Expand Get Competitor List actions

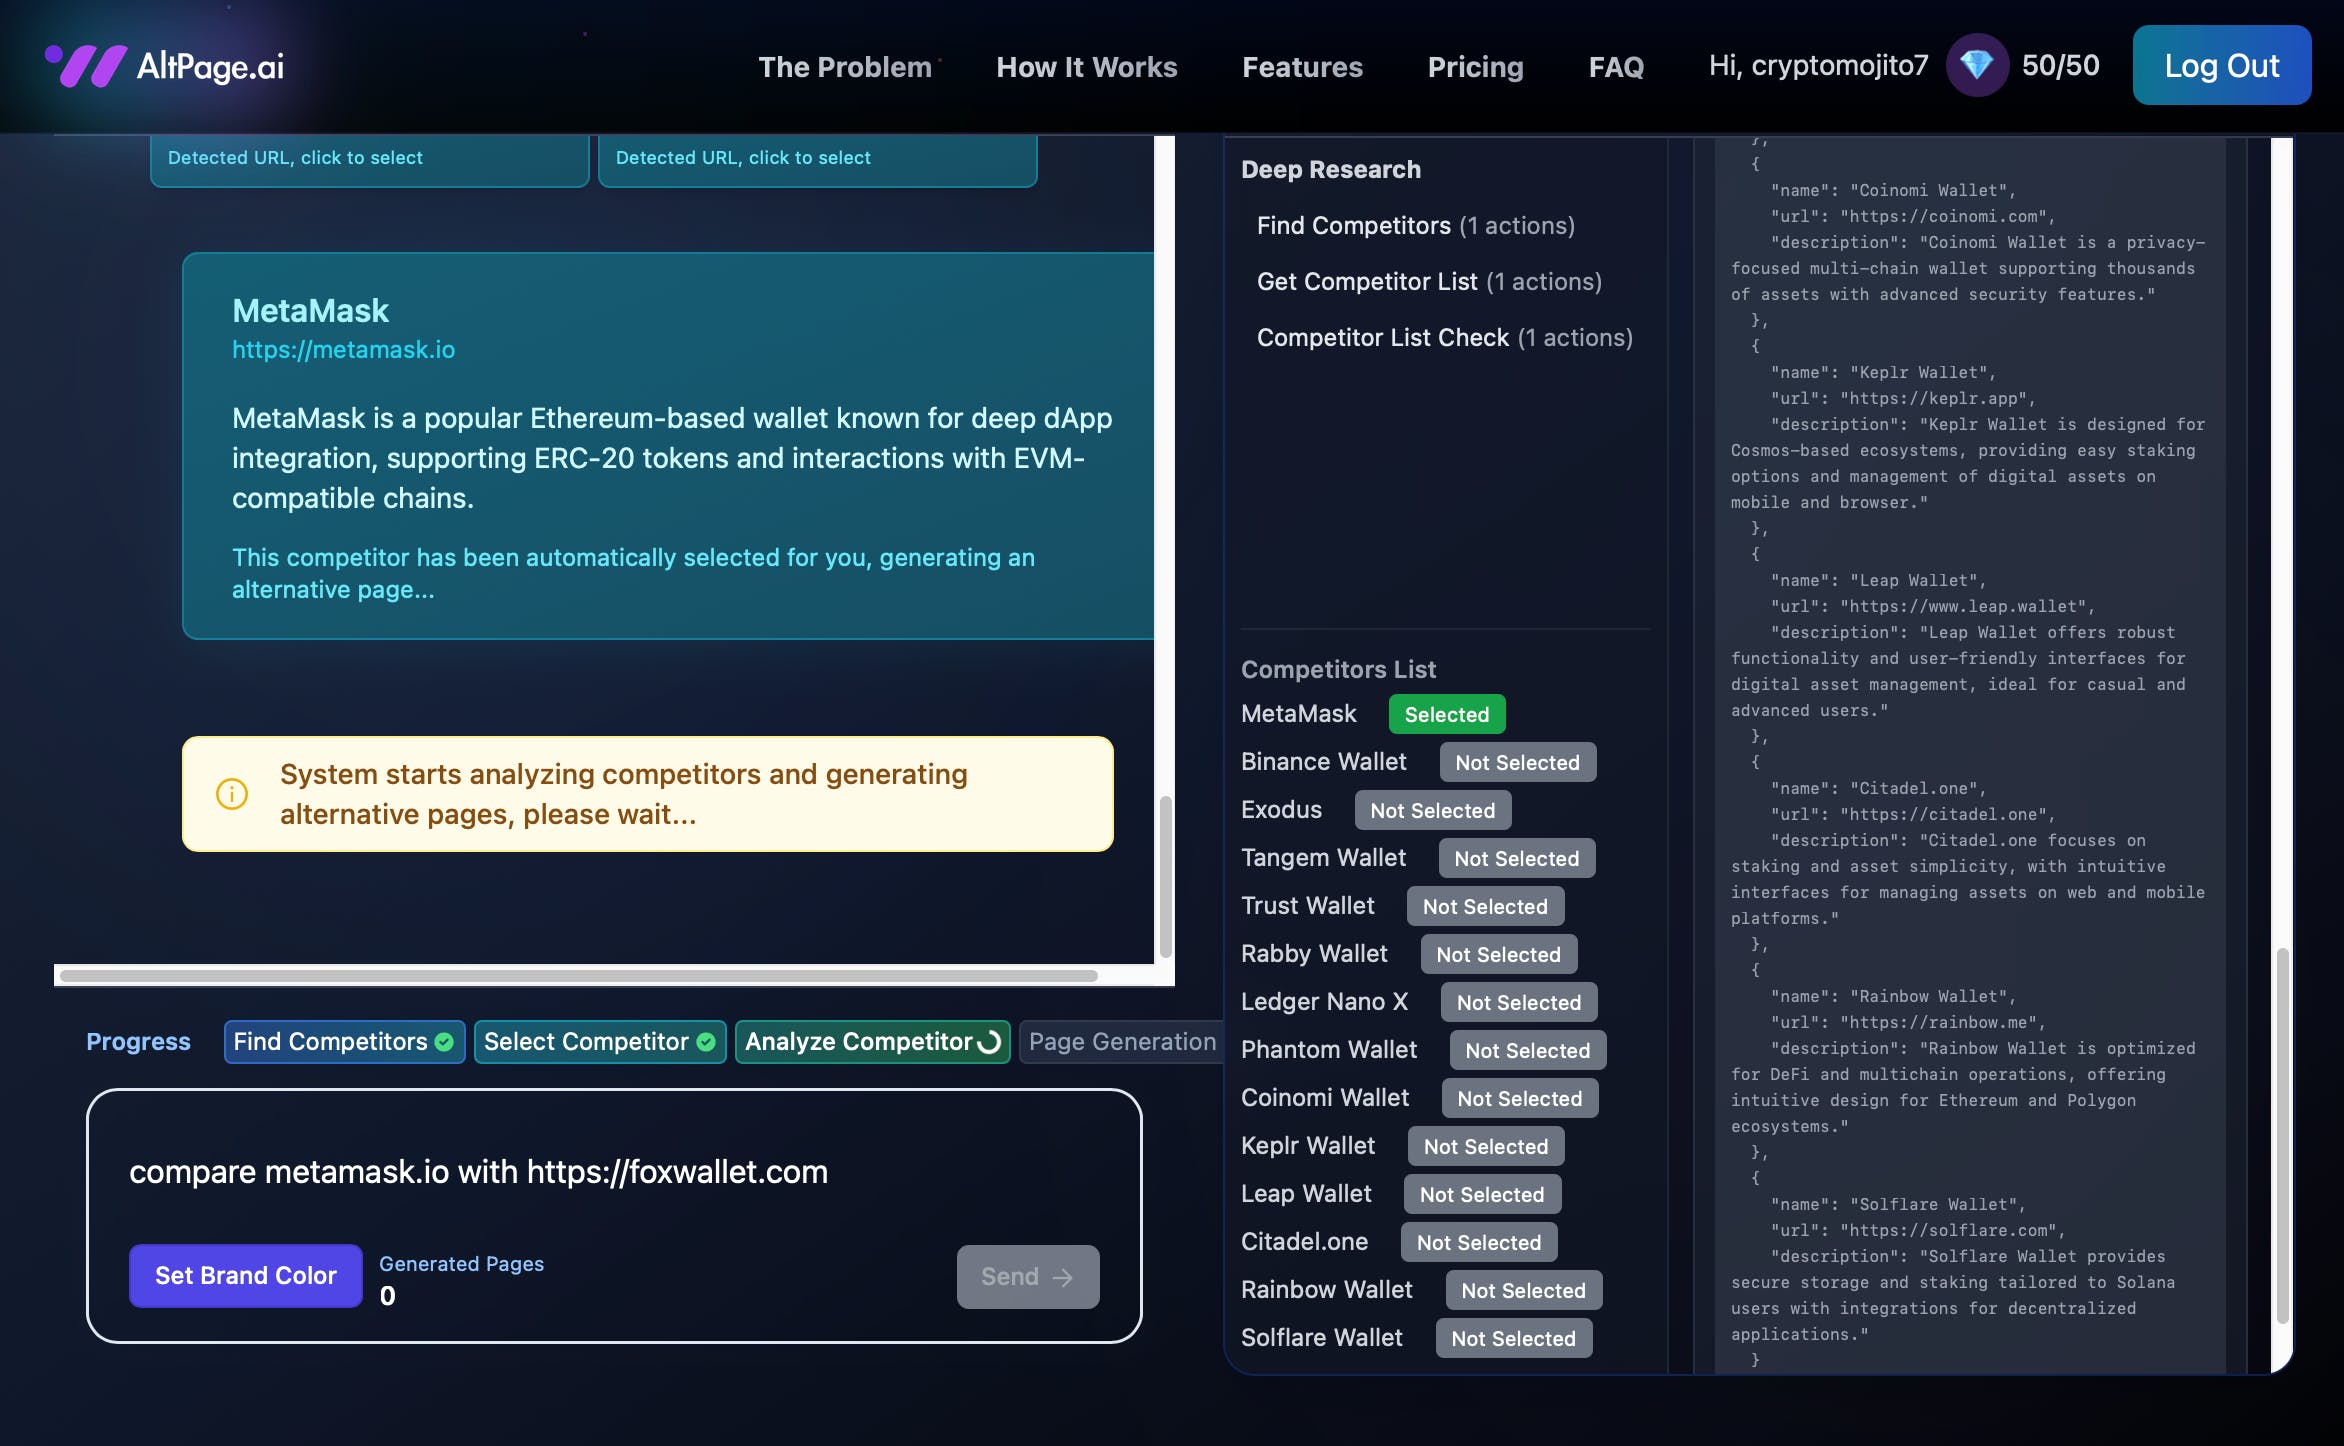point(1428,282)
